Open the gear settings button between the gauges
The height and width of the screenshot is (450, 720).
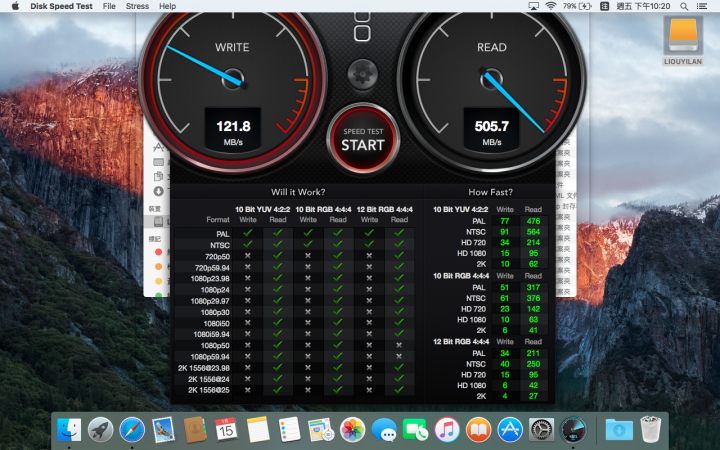[x=362, y=73]
